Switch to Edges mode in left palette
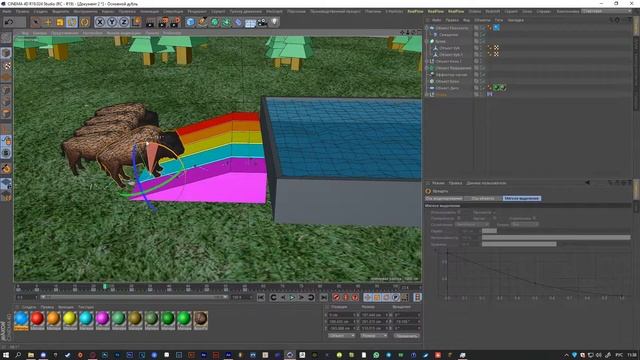Screen dimensions: 640x360 pyautogui.click(x=6, y=101)
